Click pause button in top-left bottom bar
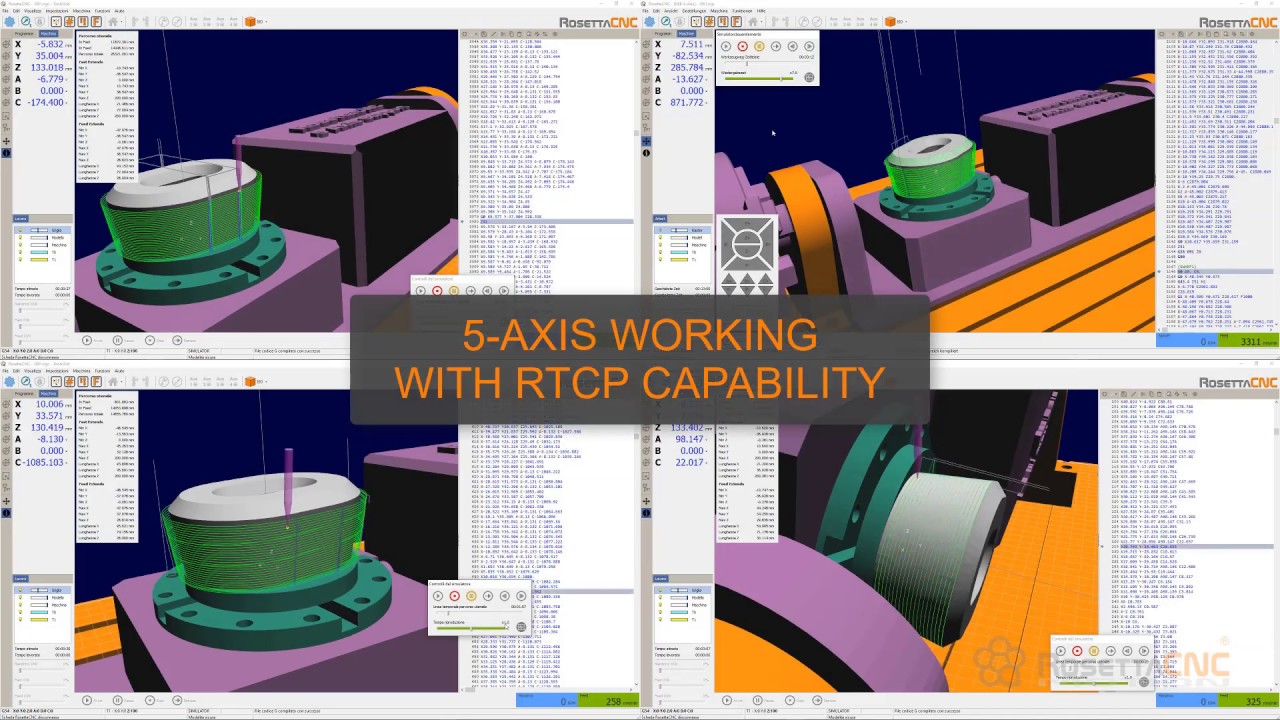This screenshot has width=1280, height=720. coord(118,340)
